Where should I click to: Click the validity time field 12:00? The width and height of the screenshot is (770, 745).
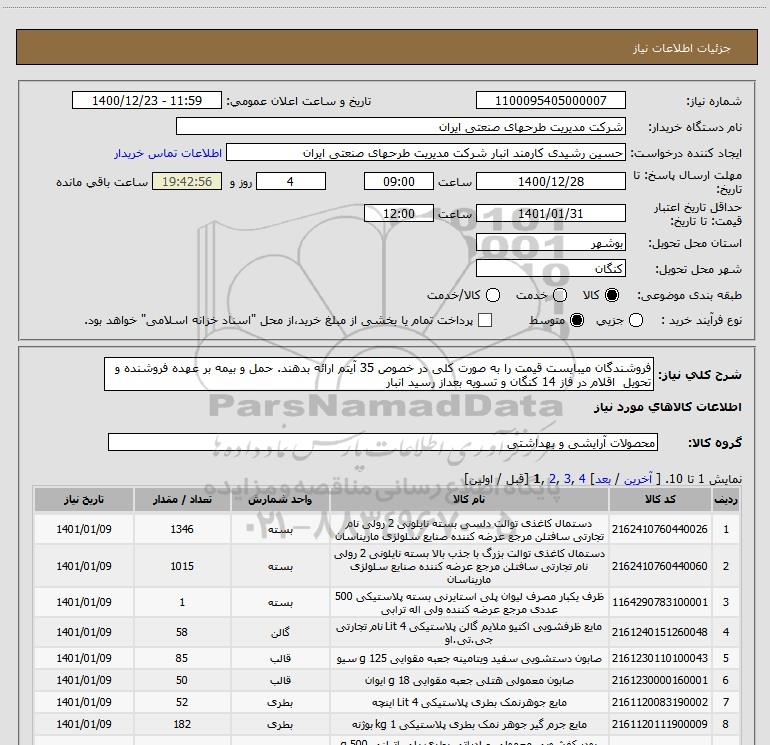click(x=399, y=213)
